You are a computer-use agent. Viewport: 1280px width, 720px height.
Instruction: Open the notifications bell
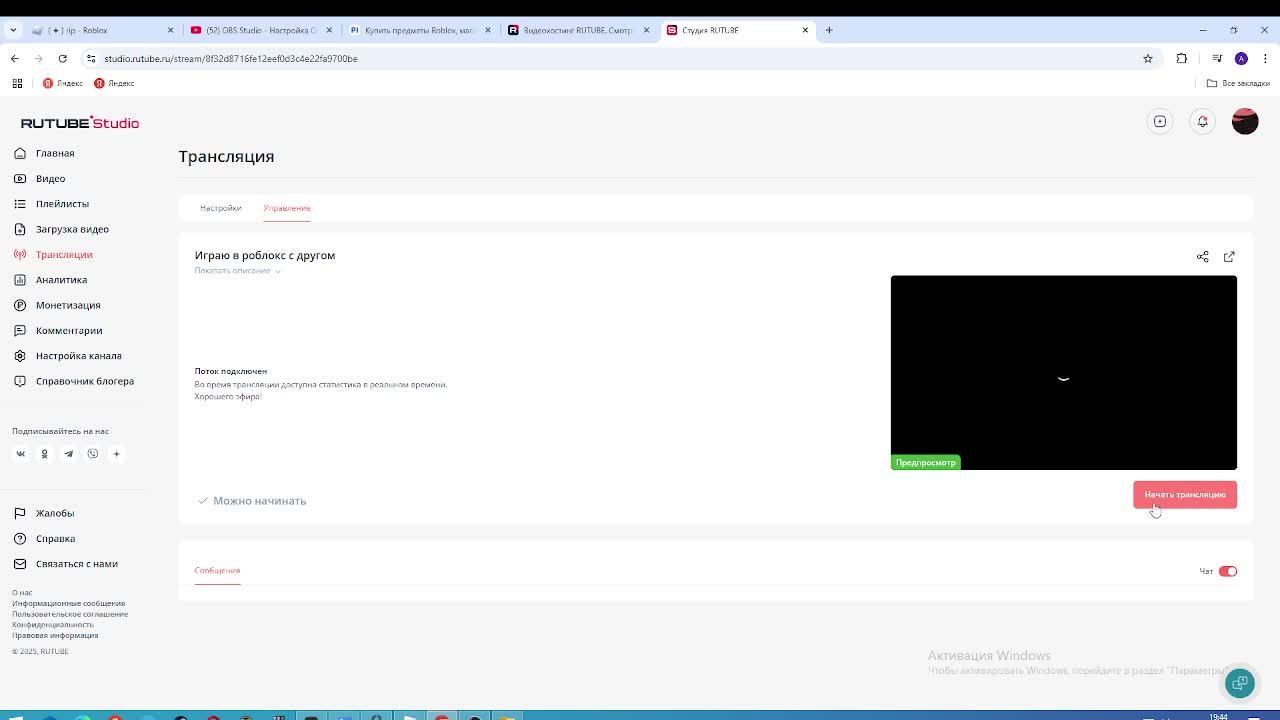pos(1203,122)
